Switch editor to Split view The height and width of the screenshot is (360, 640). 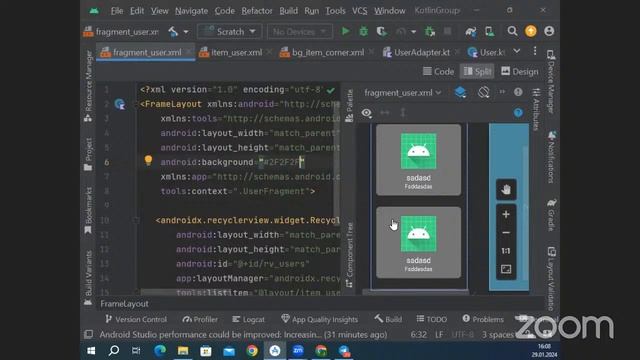click(x=477, y=71)
